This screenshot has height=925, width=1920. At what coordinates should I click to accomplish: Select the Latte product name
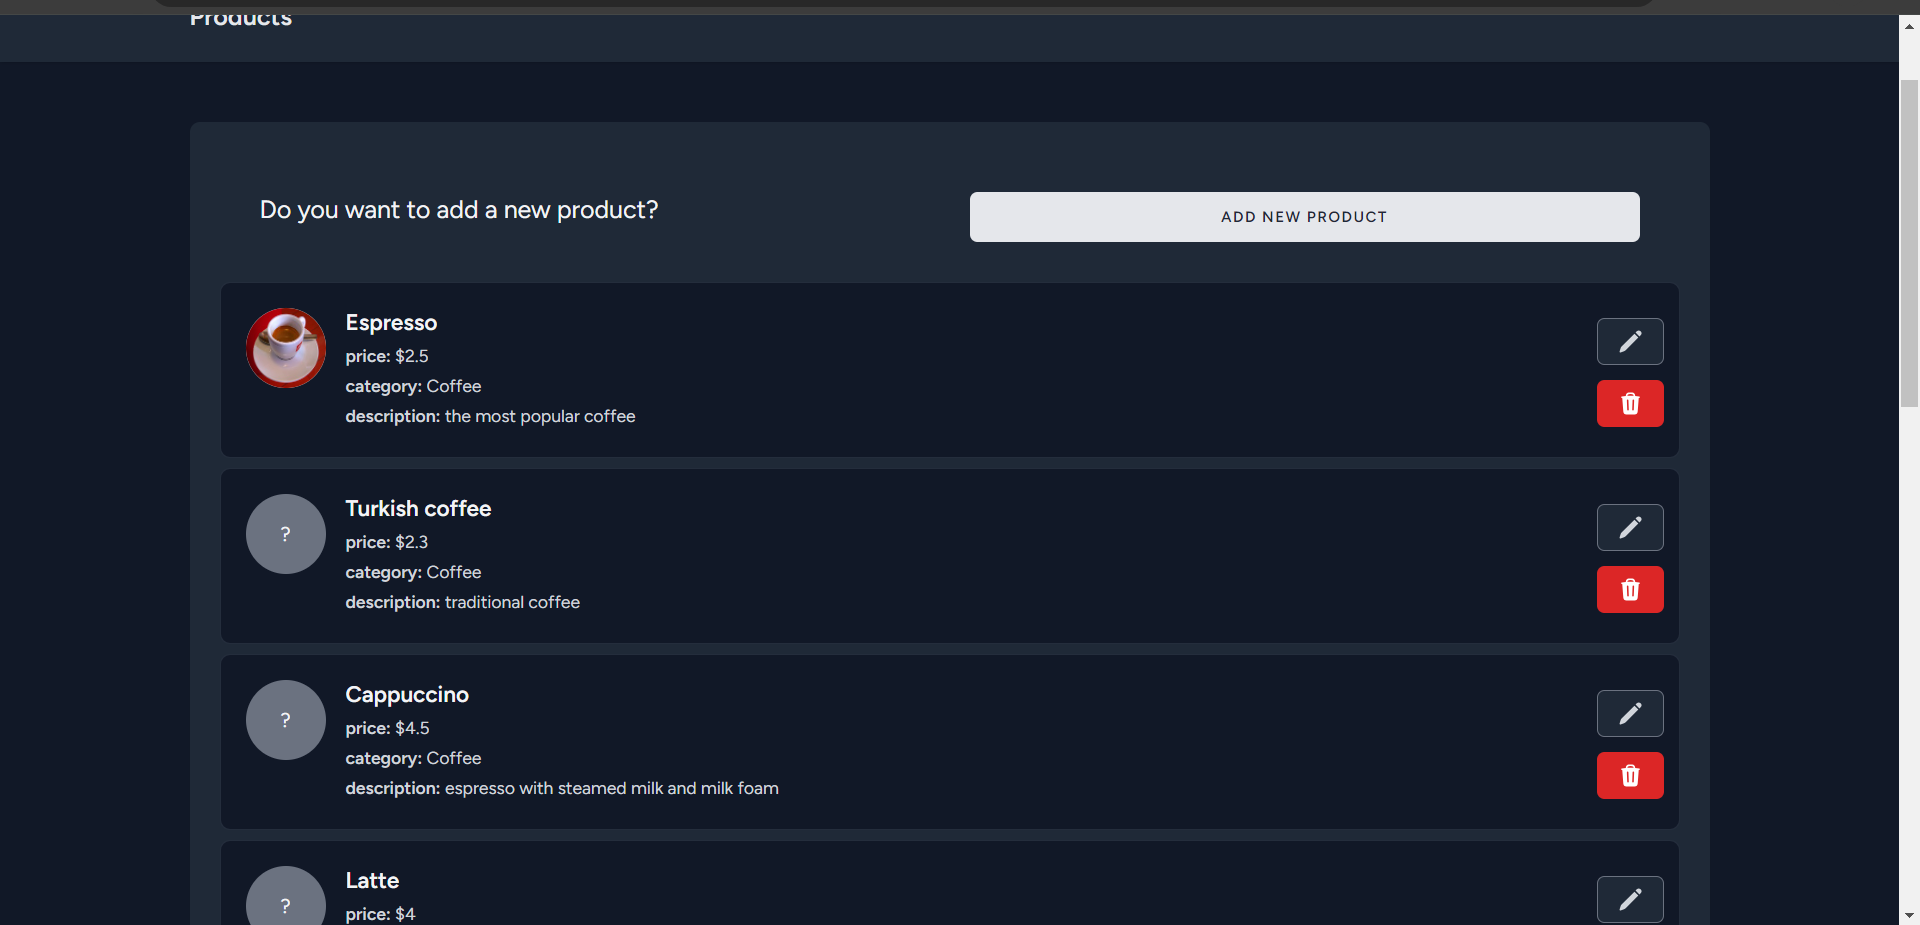coord(372,881)
